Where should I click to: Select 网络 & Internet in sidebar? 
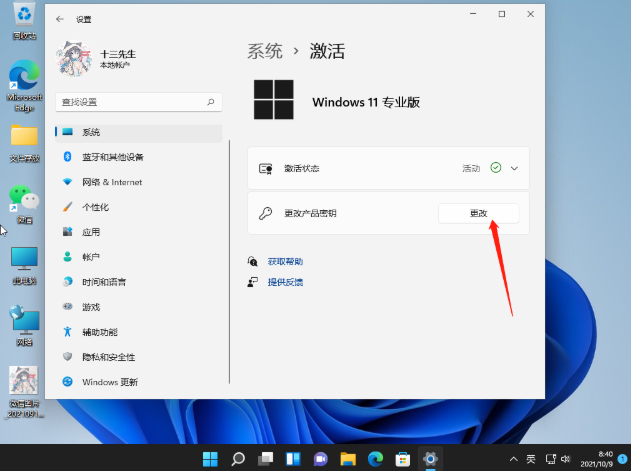tap(111, 182)
